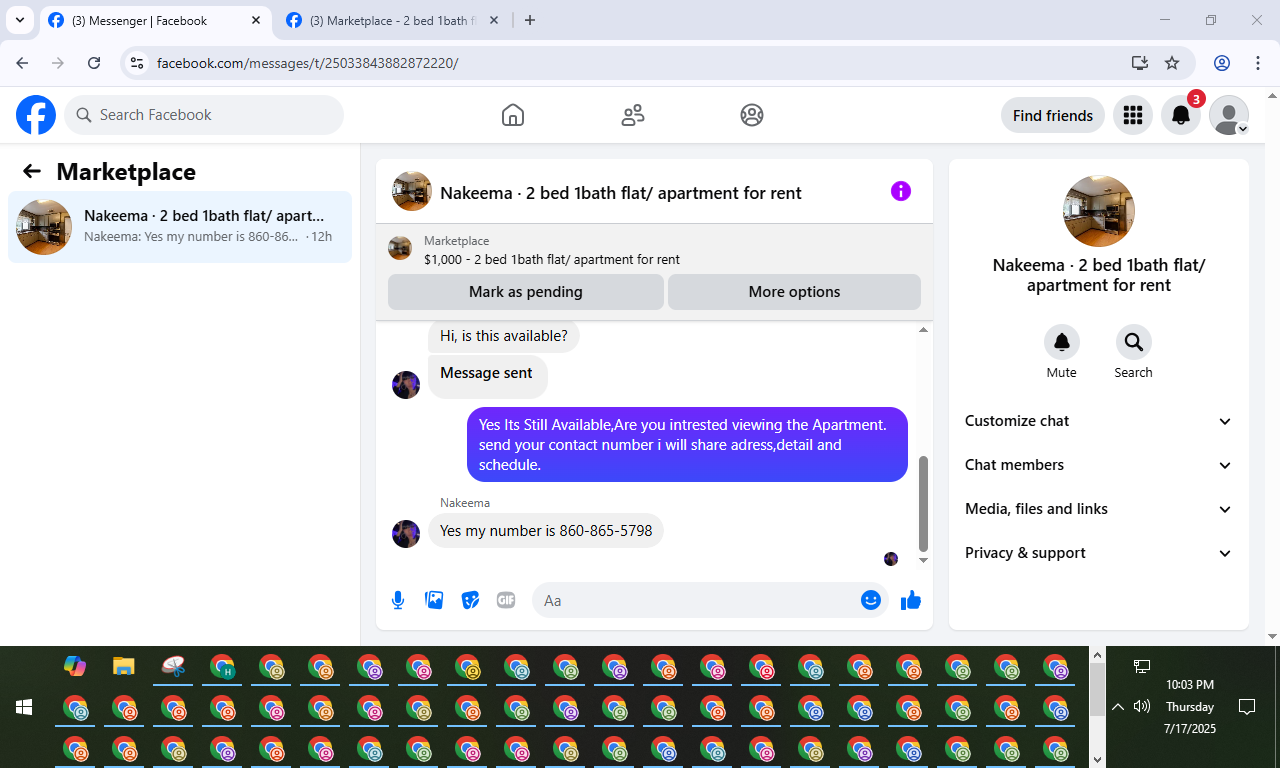Focus the Search Facebook field
Screen dimensions: 1280x768
click(x=204, y=115)
